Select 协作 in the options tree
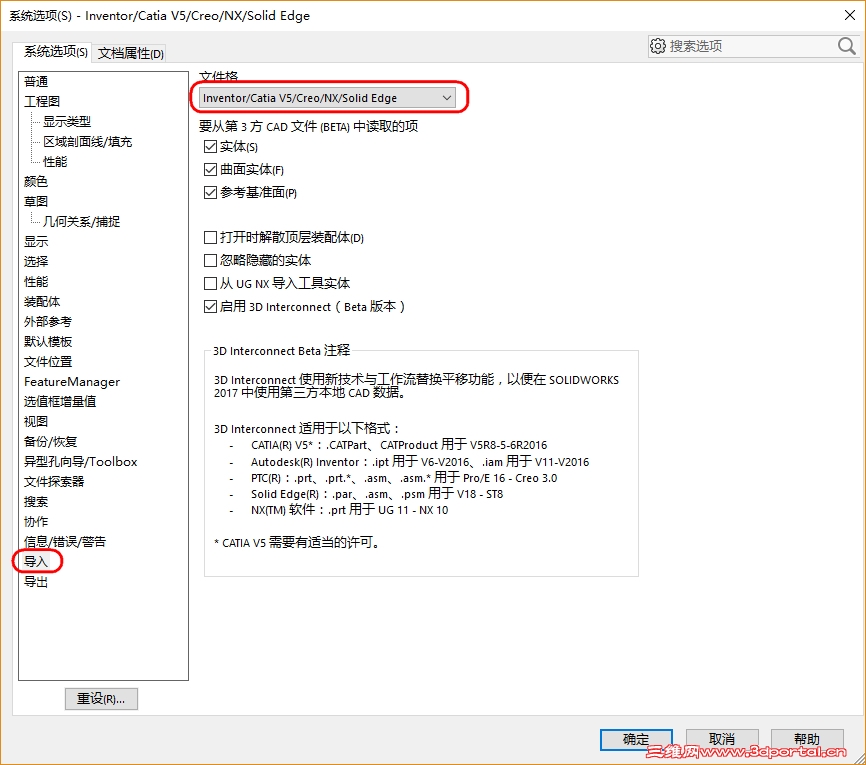This screenshot has height=765, width=866. click(36, 522)
